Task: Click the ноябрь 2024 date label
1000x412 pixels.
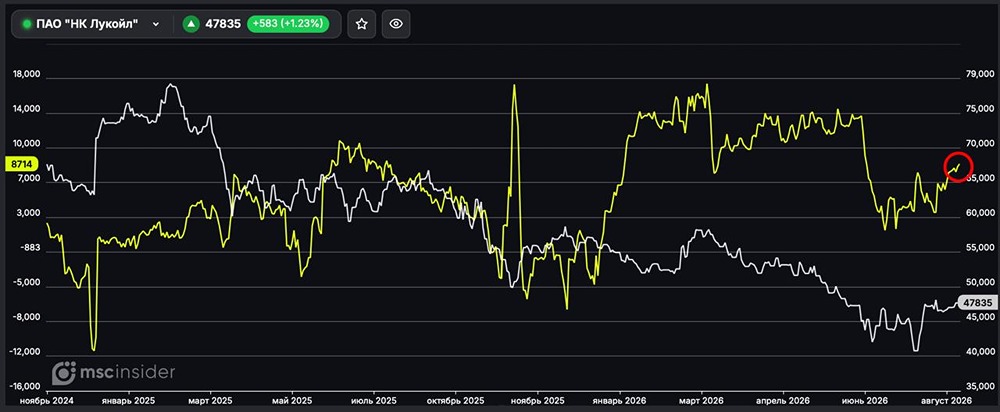Action: [47, 401]
